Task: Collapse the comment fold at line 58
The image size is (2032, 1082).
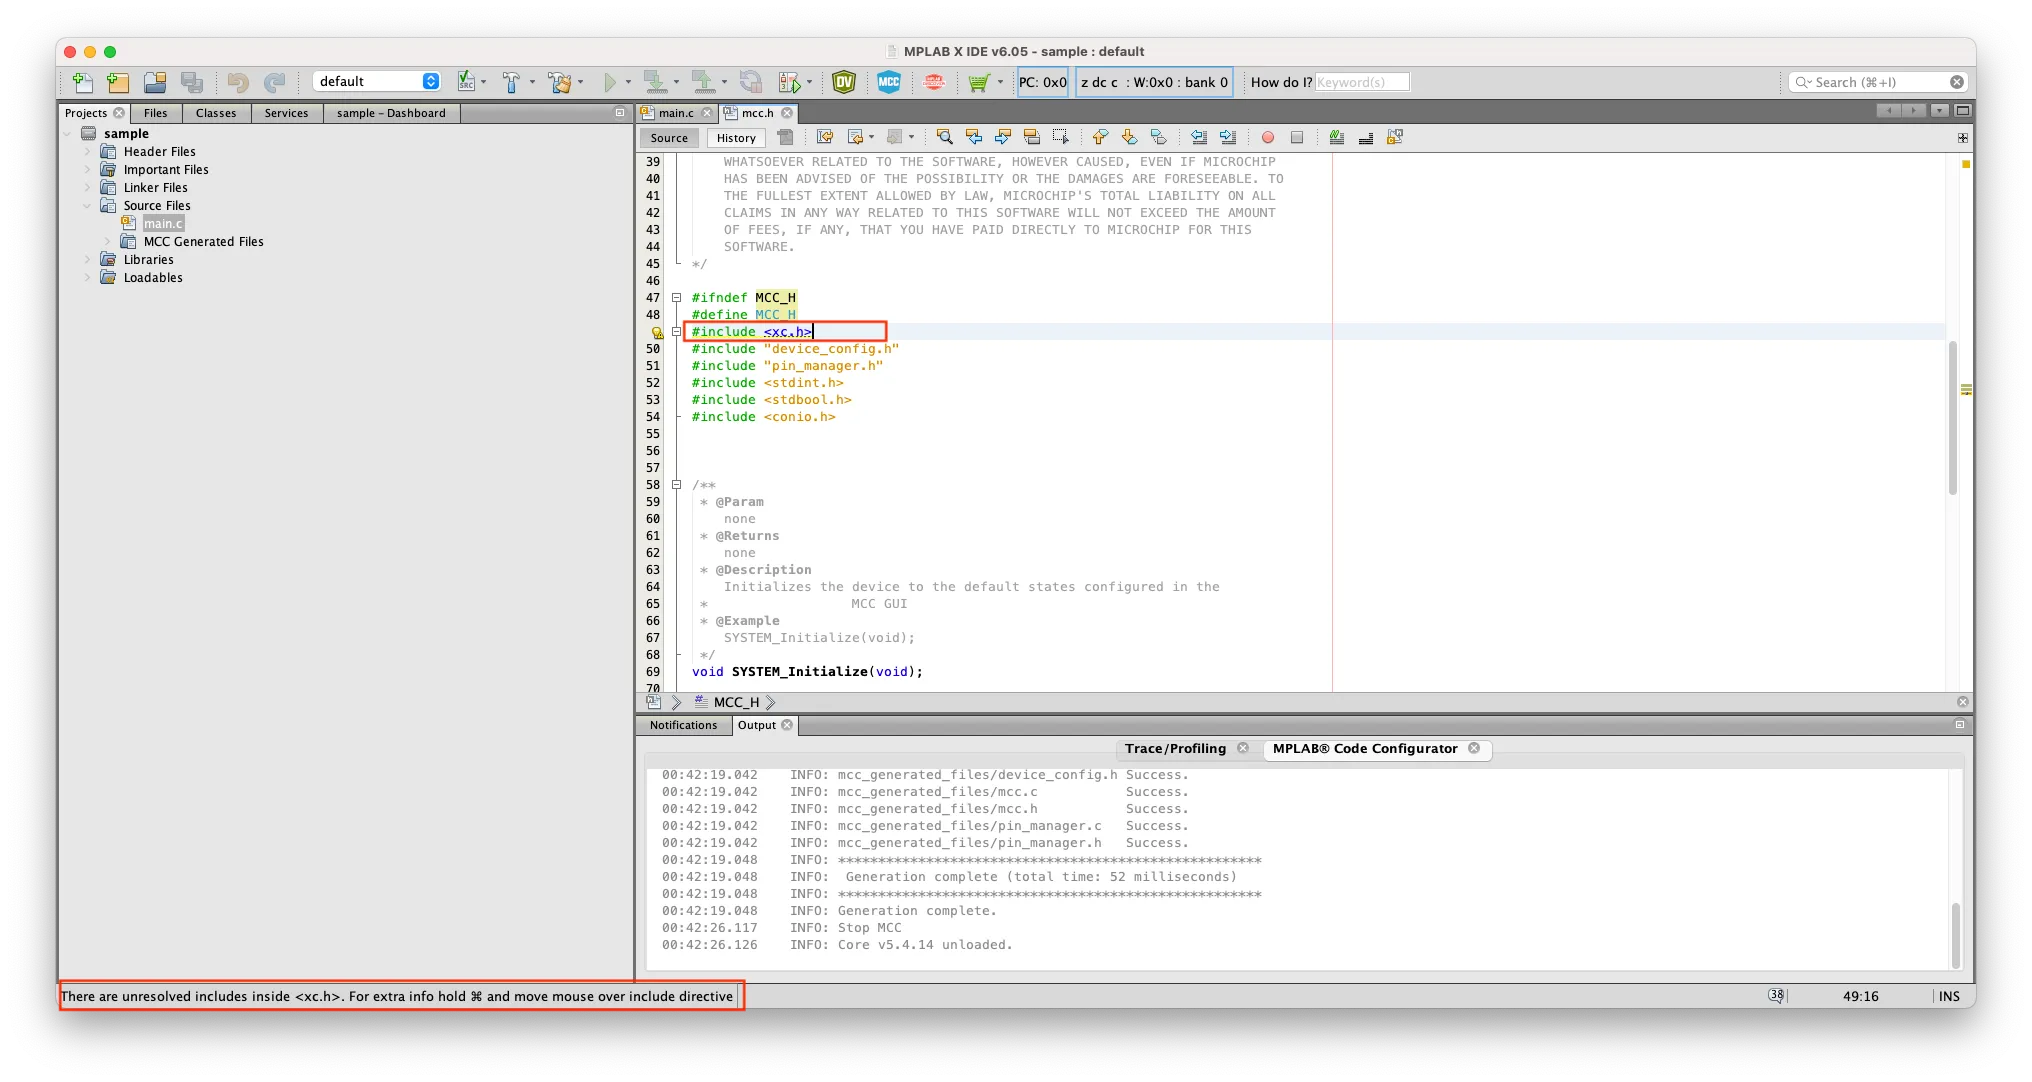Action: coord(676,485)
